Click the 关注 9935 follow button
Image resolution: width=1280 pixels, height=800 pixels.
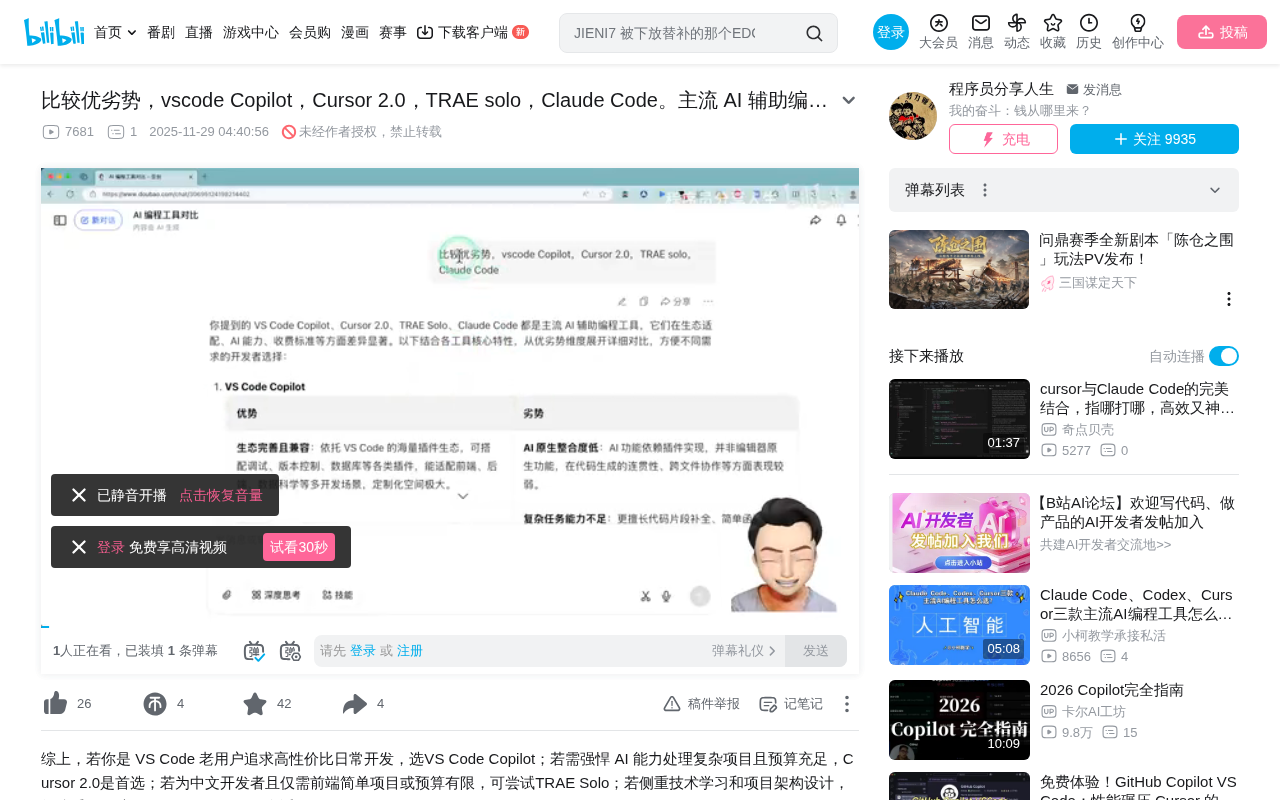(x=1154, y=139)
